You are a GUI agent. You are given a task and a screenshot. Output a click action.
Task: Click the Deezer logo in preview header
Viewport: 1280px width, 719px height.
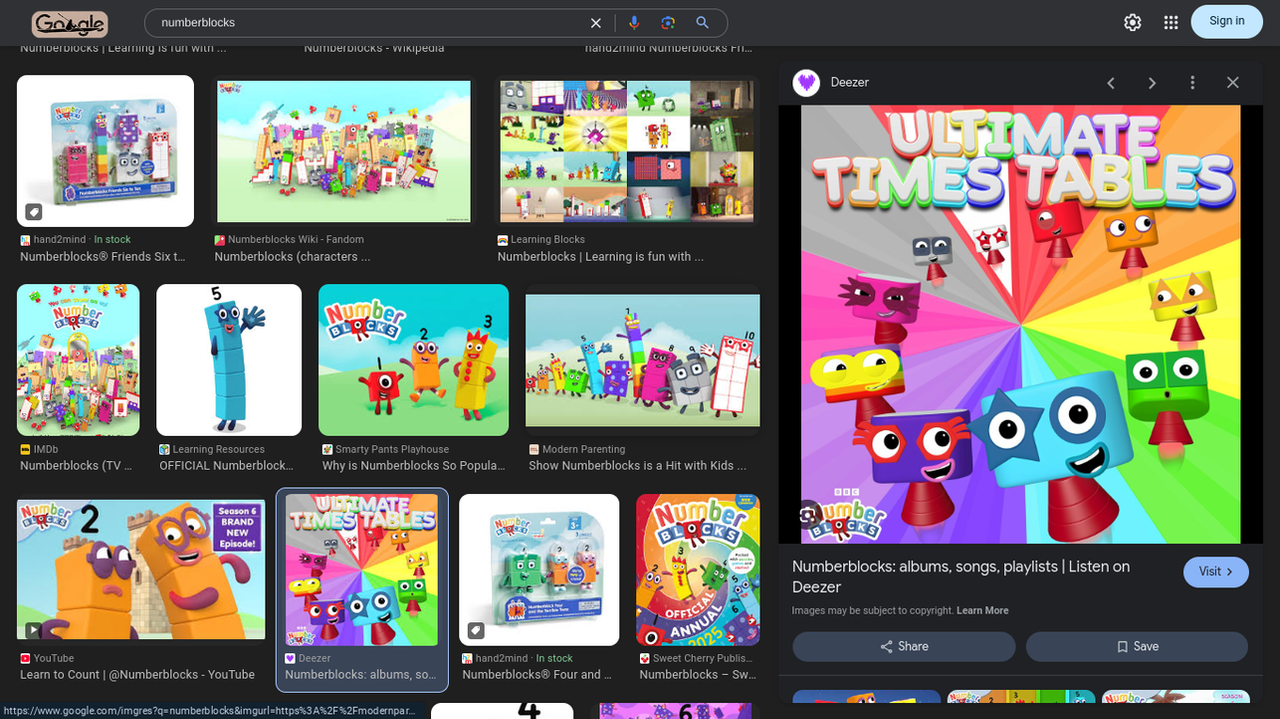click(x=806, y=83)
